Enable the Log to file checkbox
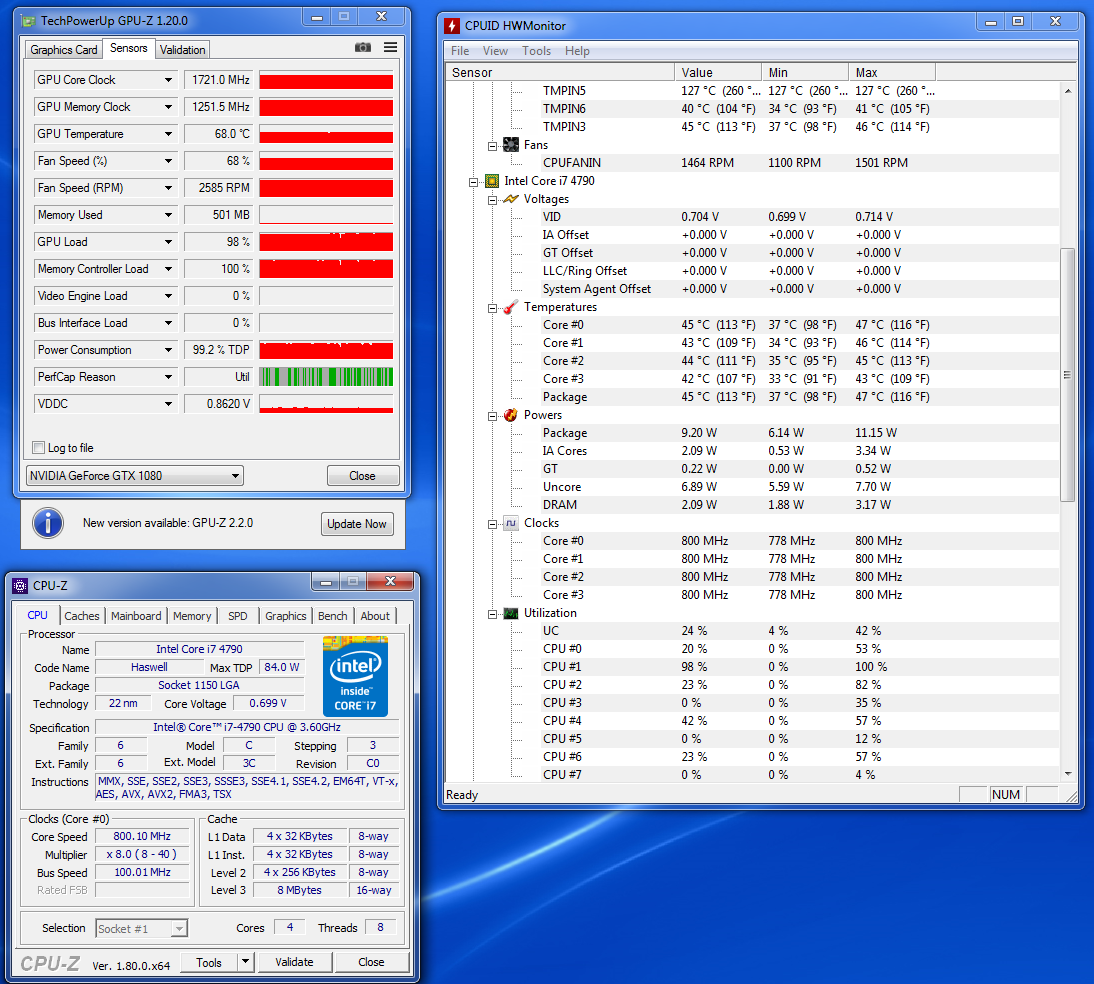1094x984 pixels. [39, 448]
